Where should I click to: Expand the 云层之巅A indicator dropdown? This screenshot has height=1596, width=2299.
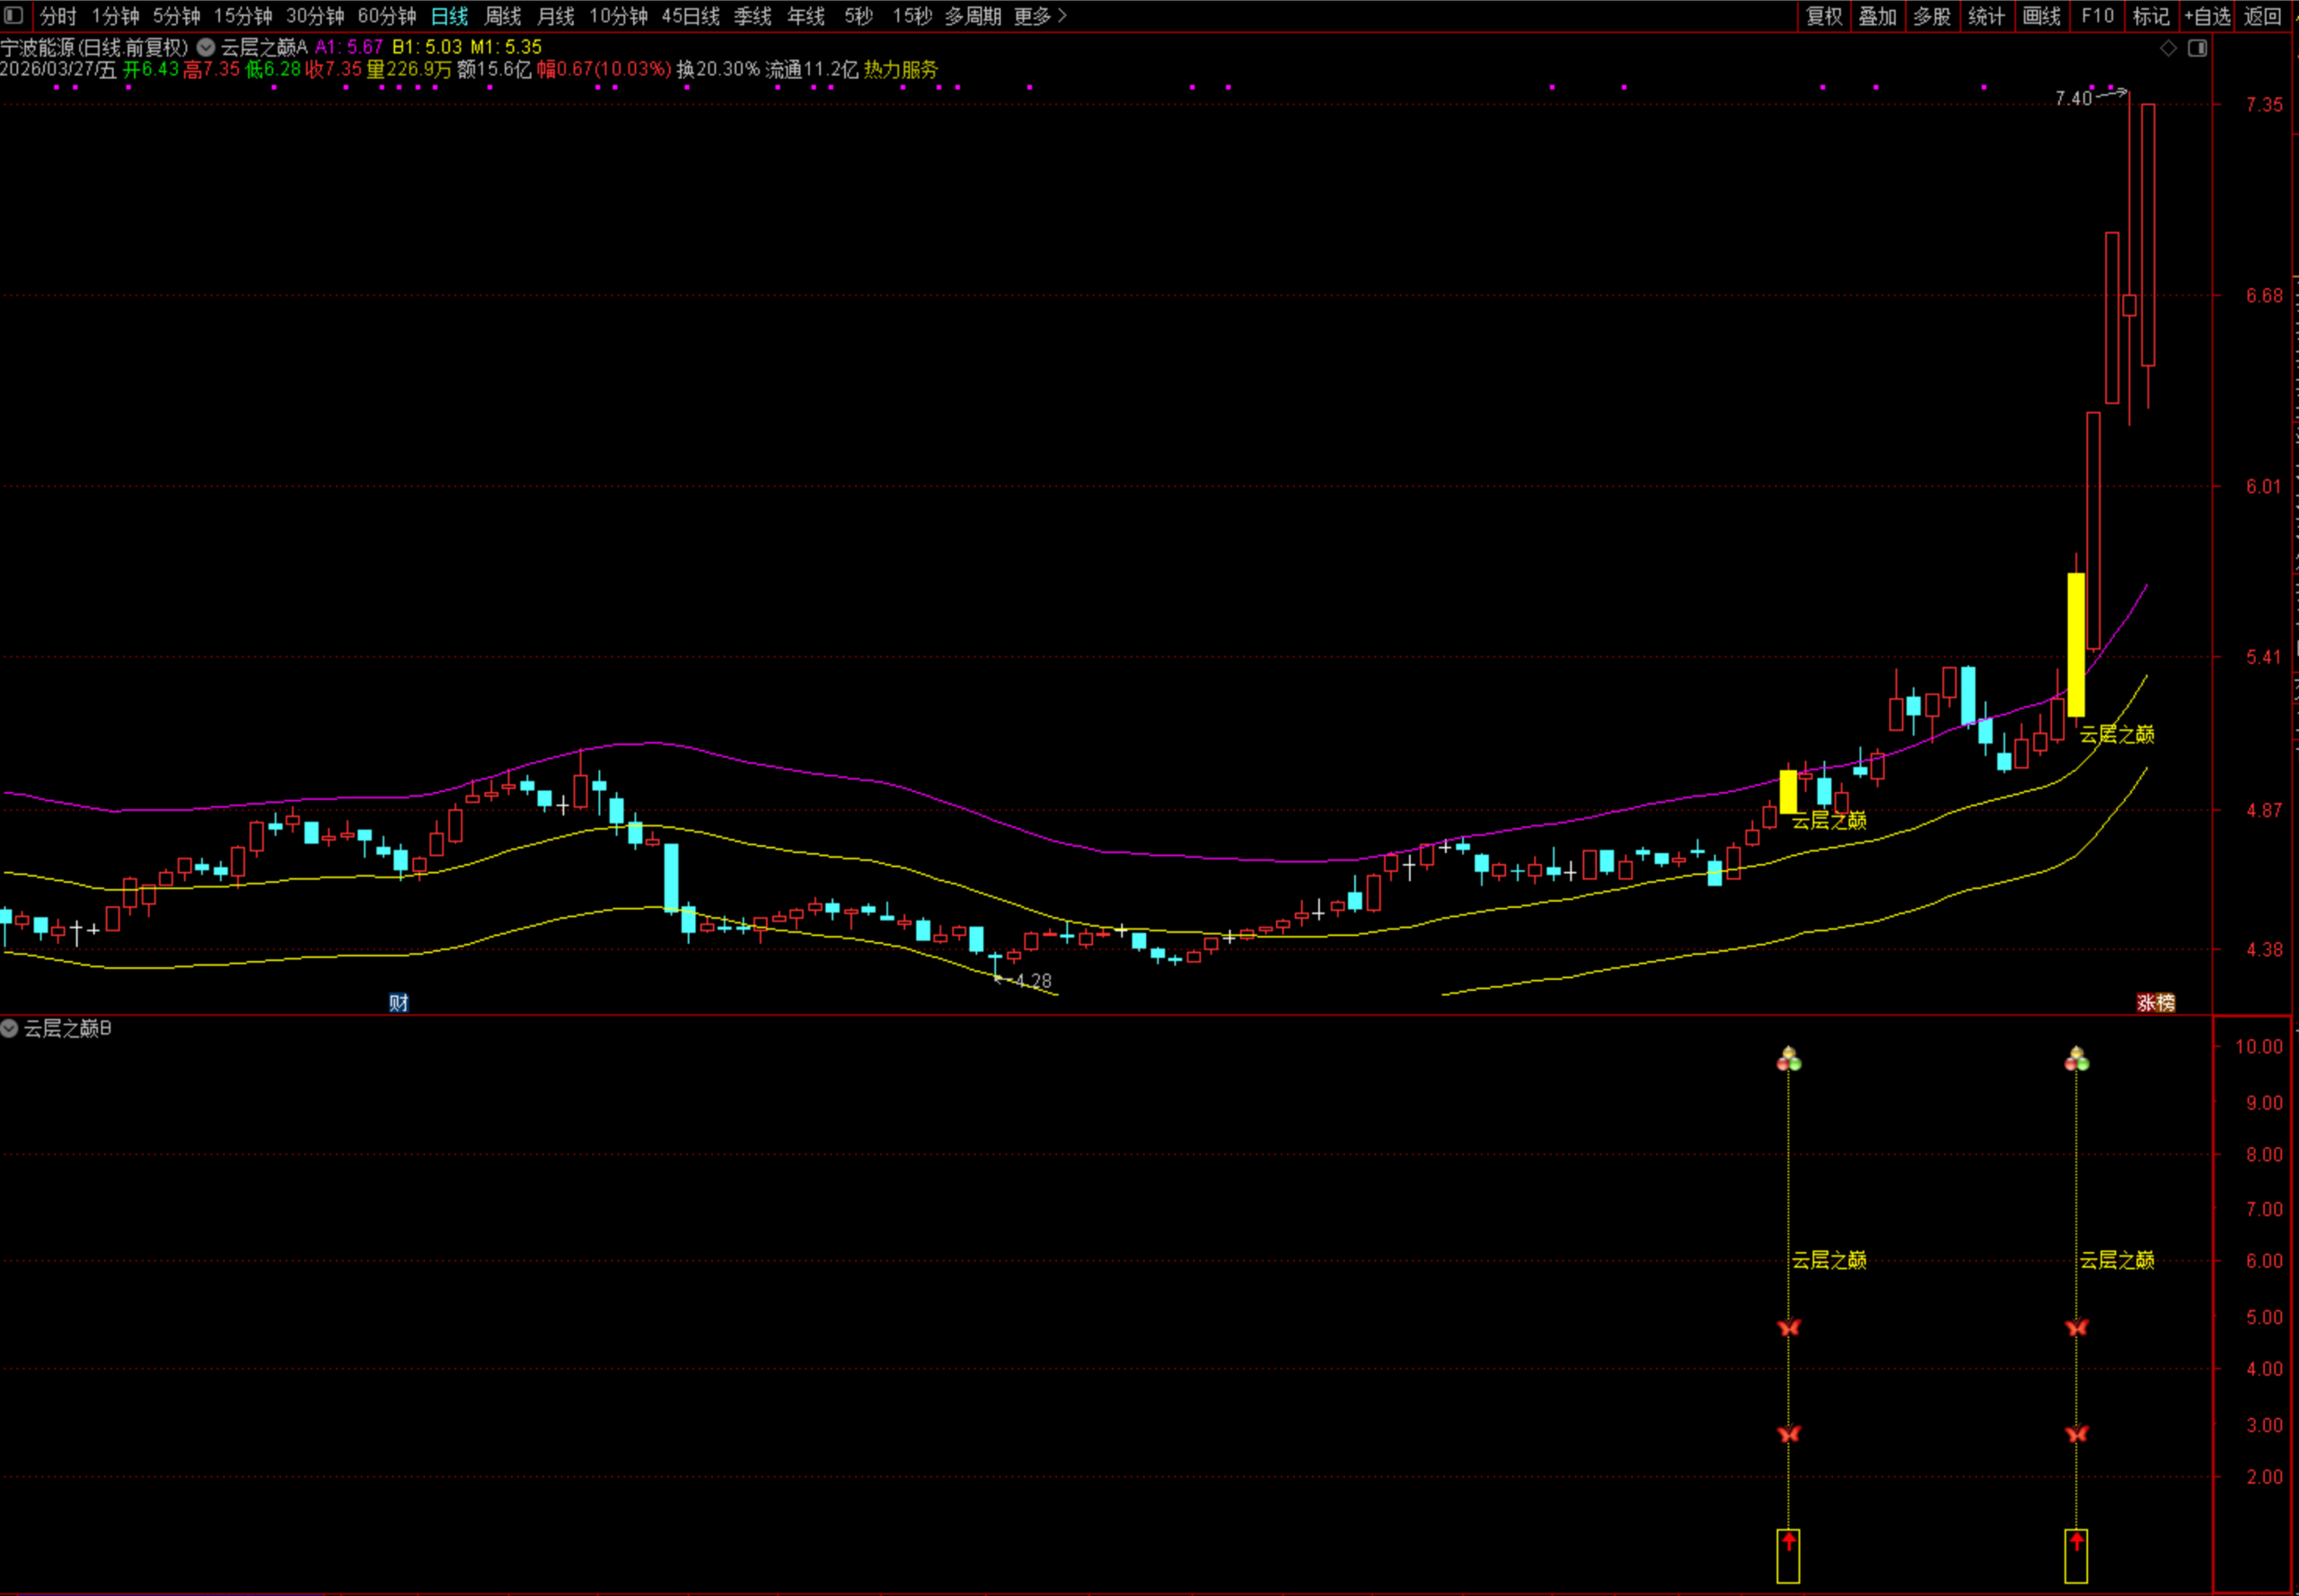[206, 47]
